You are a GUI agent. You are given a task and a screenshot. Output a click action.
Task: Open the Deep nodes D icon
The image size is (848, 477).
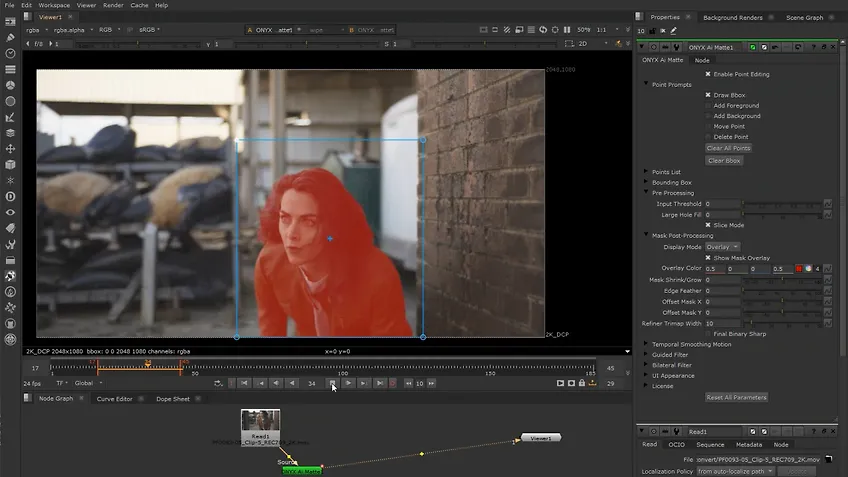click(x=10, y=196)
